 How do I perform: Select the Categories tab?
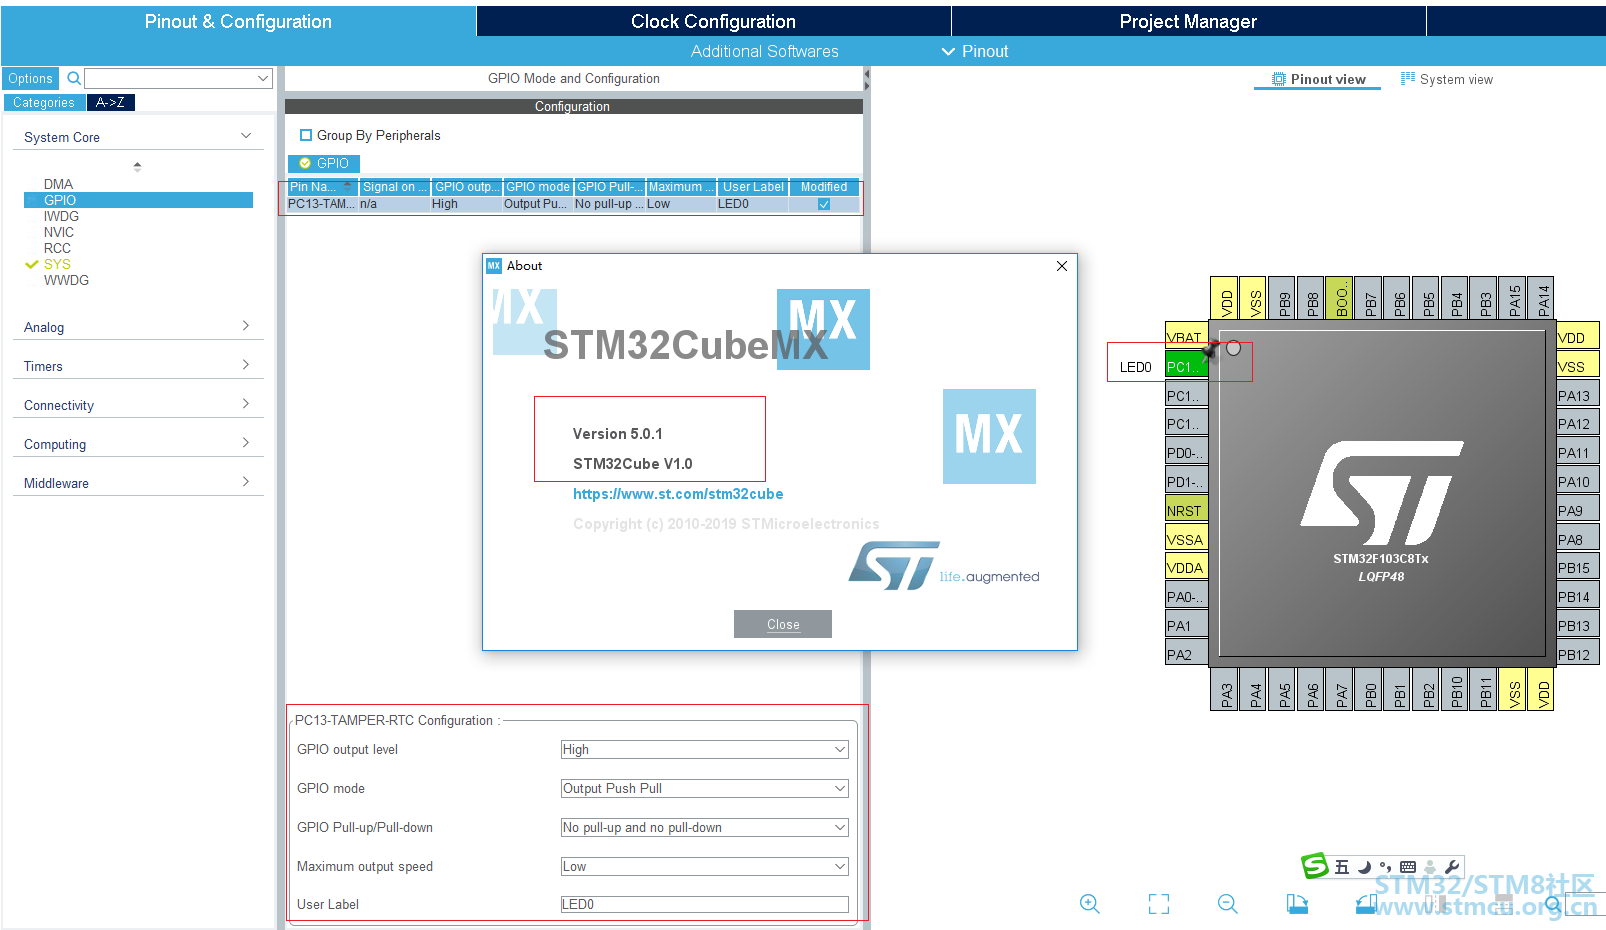pyautogui.click(x=44, y=102)
